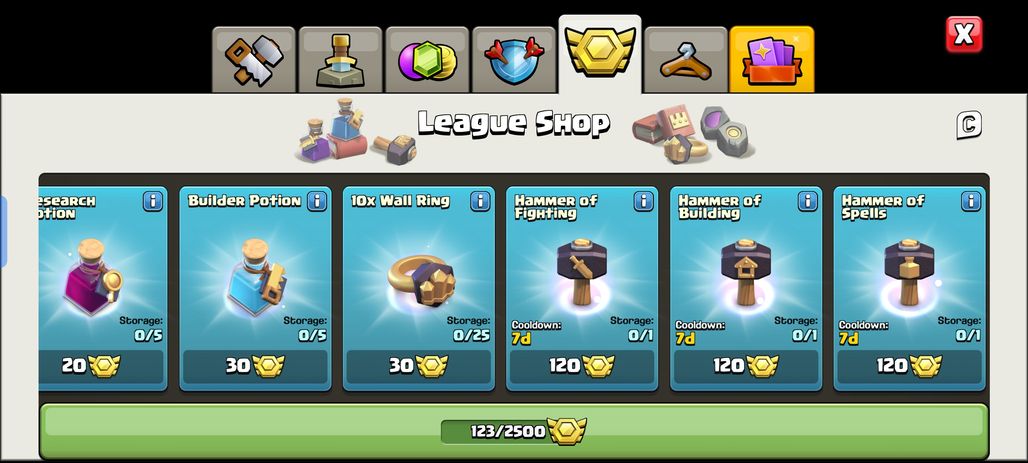
Task: Click the 123/2500 league medals progress bar
Action: 514,431
